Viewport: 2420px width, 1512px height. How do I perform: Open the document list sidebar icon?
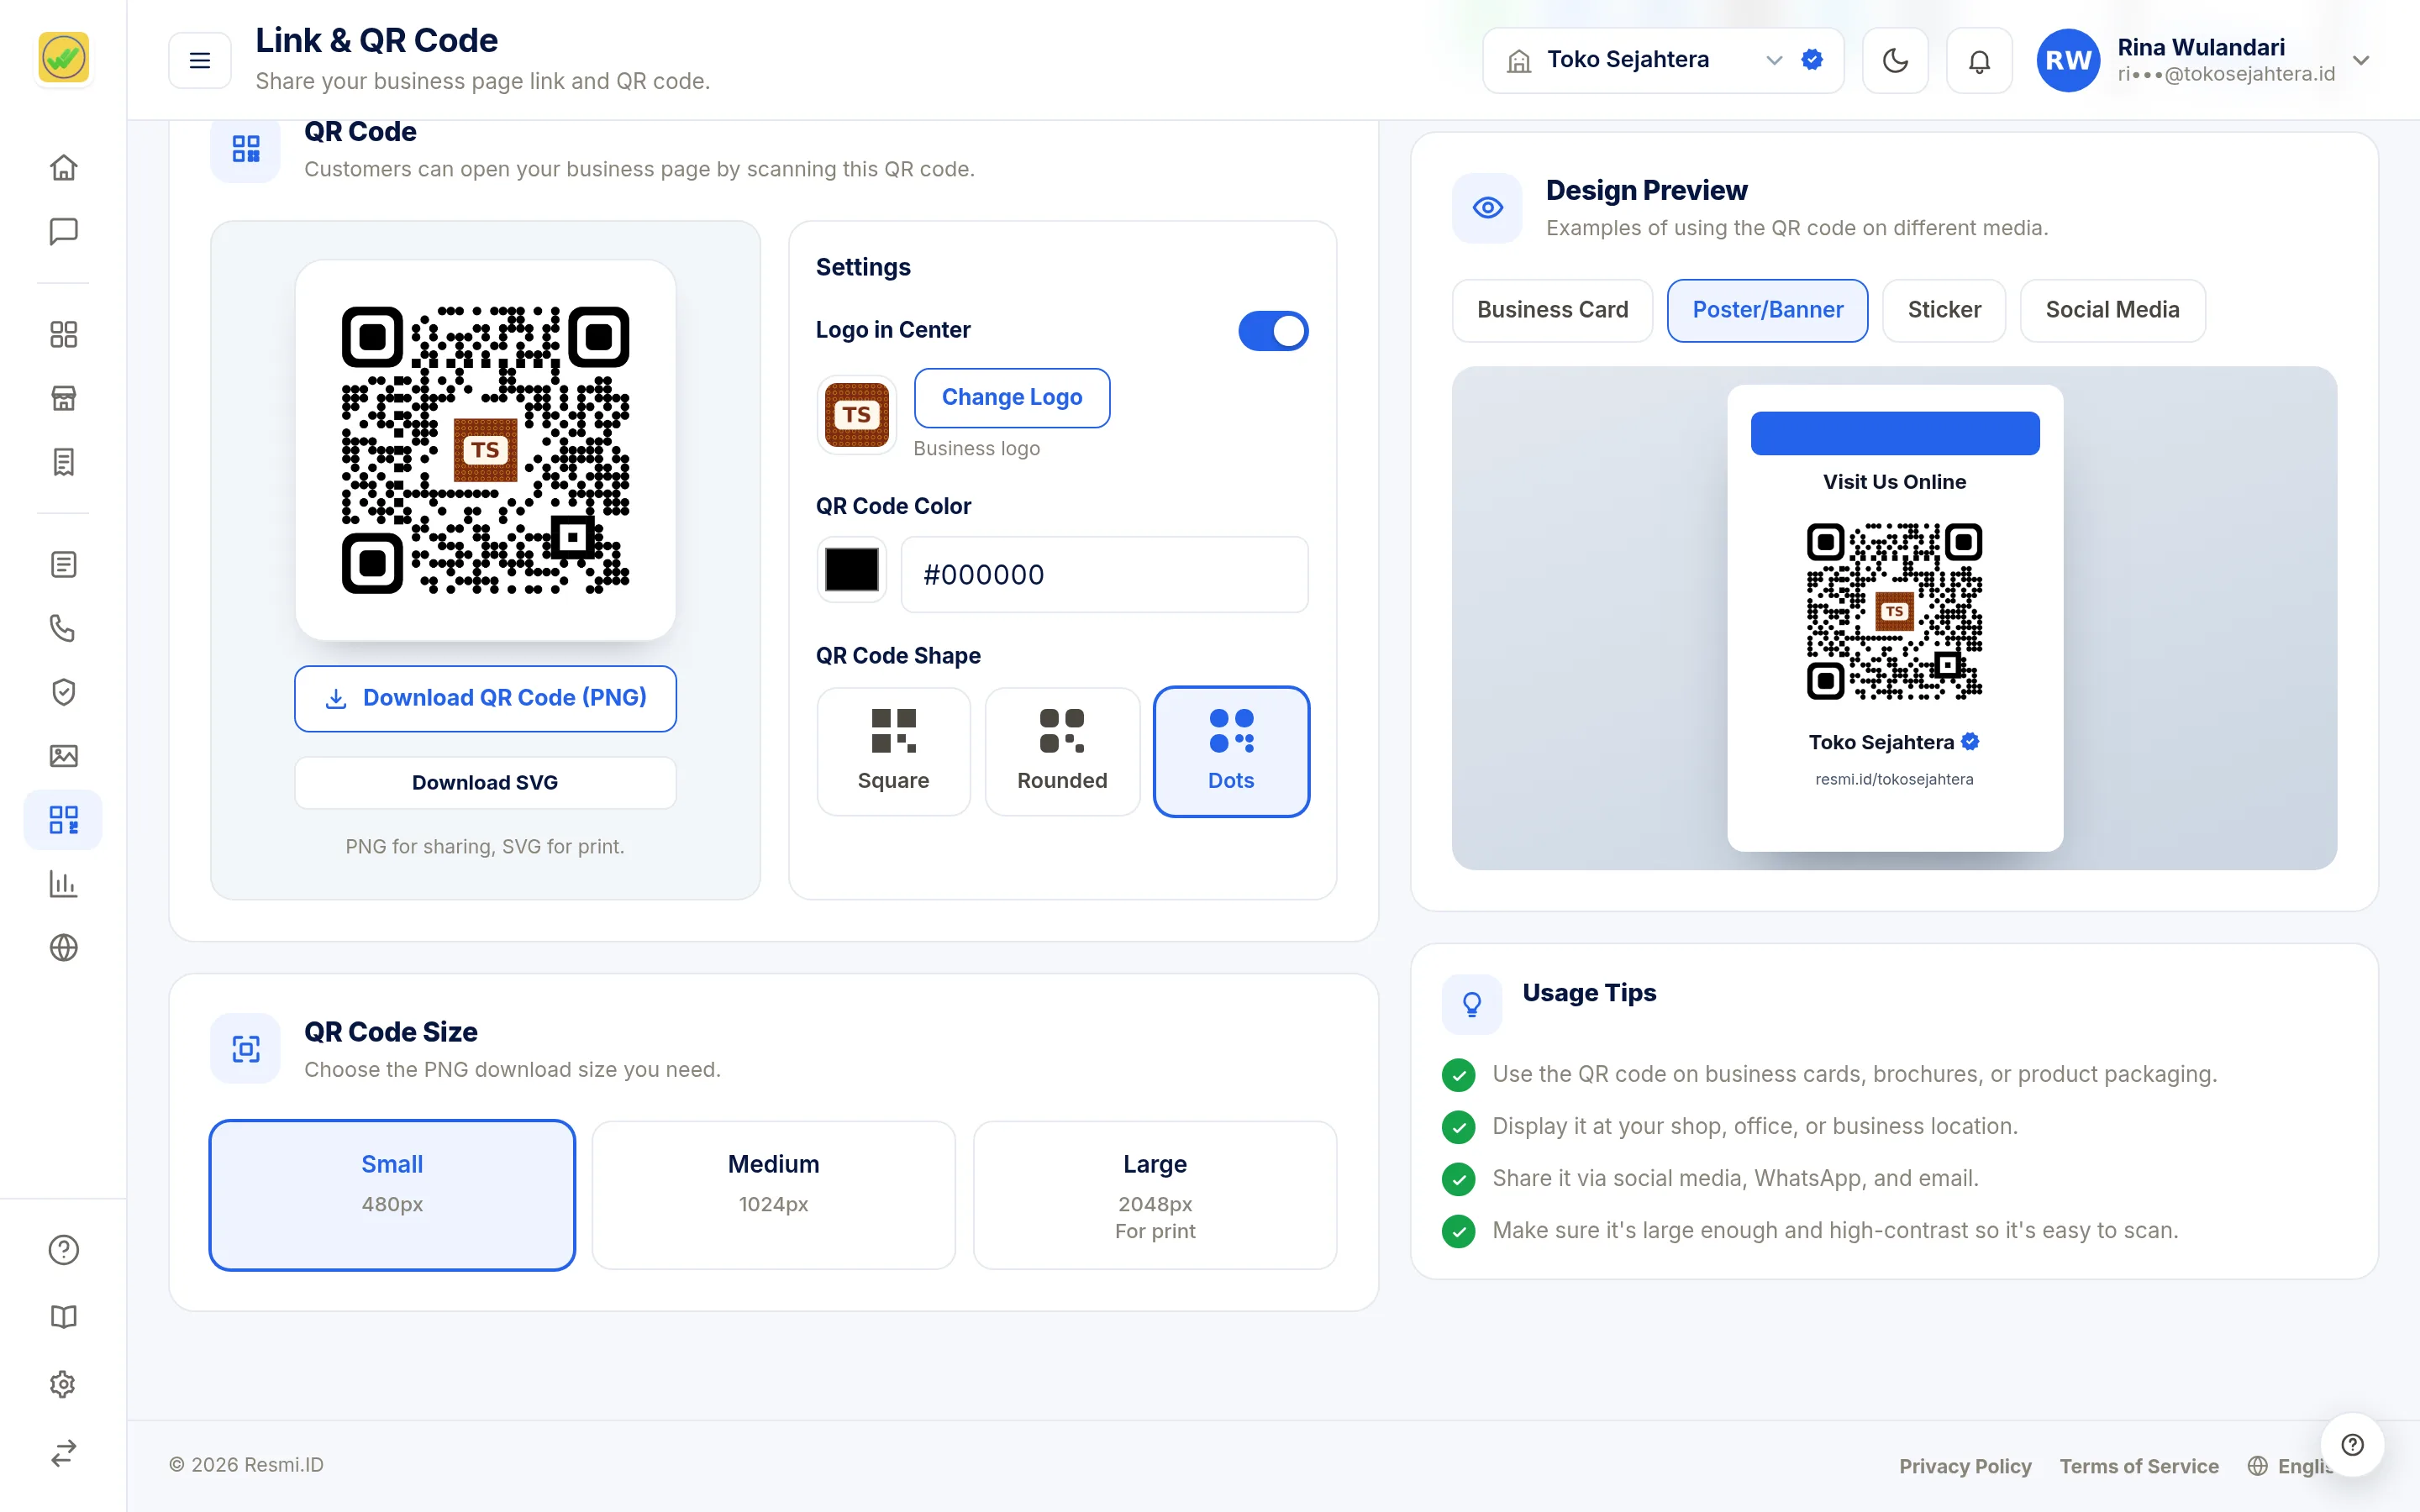pyautogui.click(x=63, y=565)
